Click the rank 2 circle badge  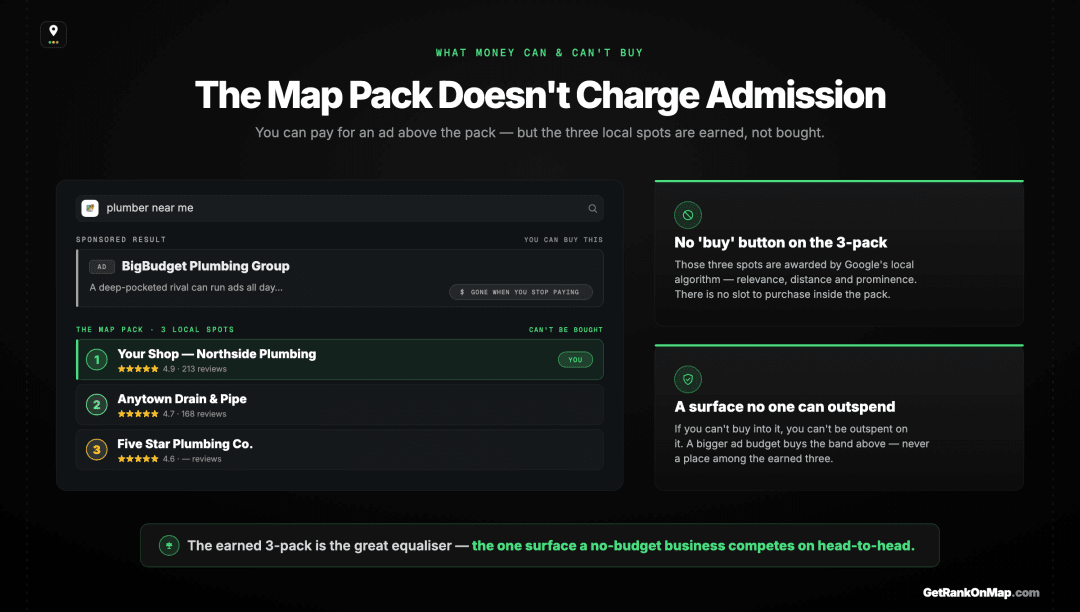[x=96, y=405]
